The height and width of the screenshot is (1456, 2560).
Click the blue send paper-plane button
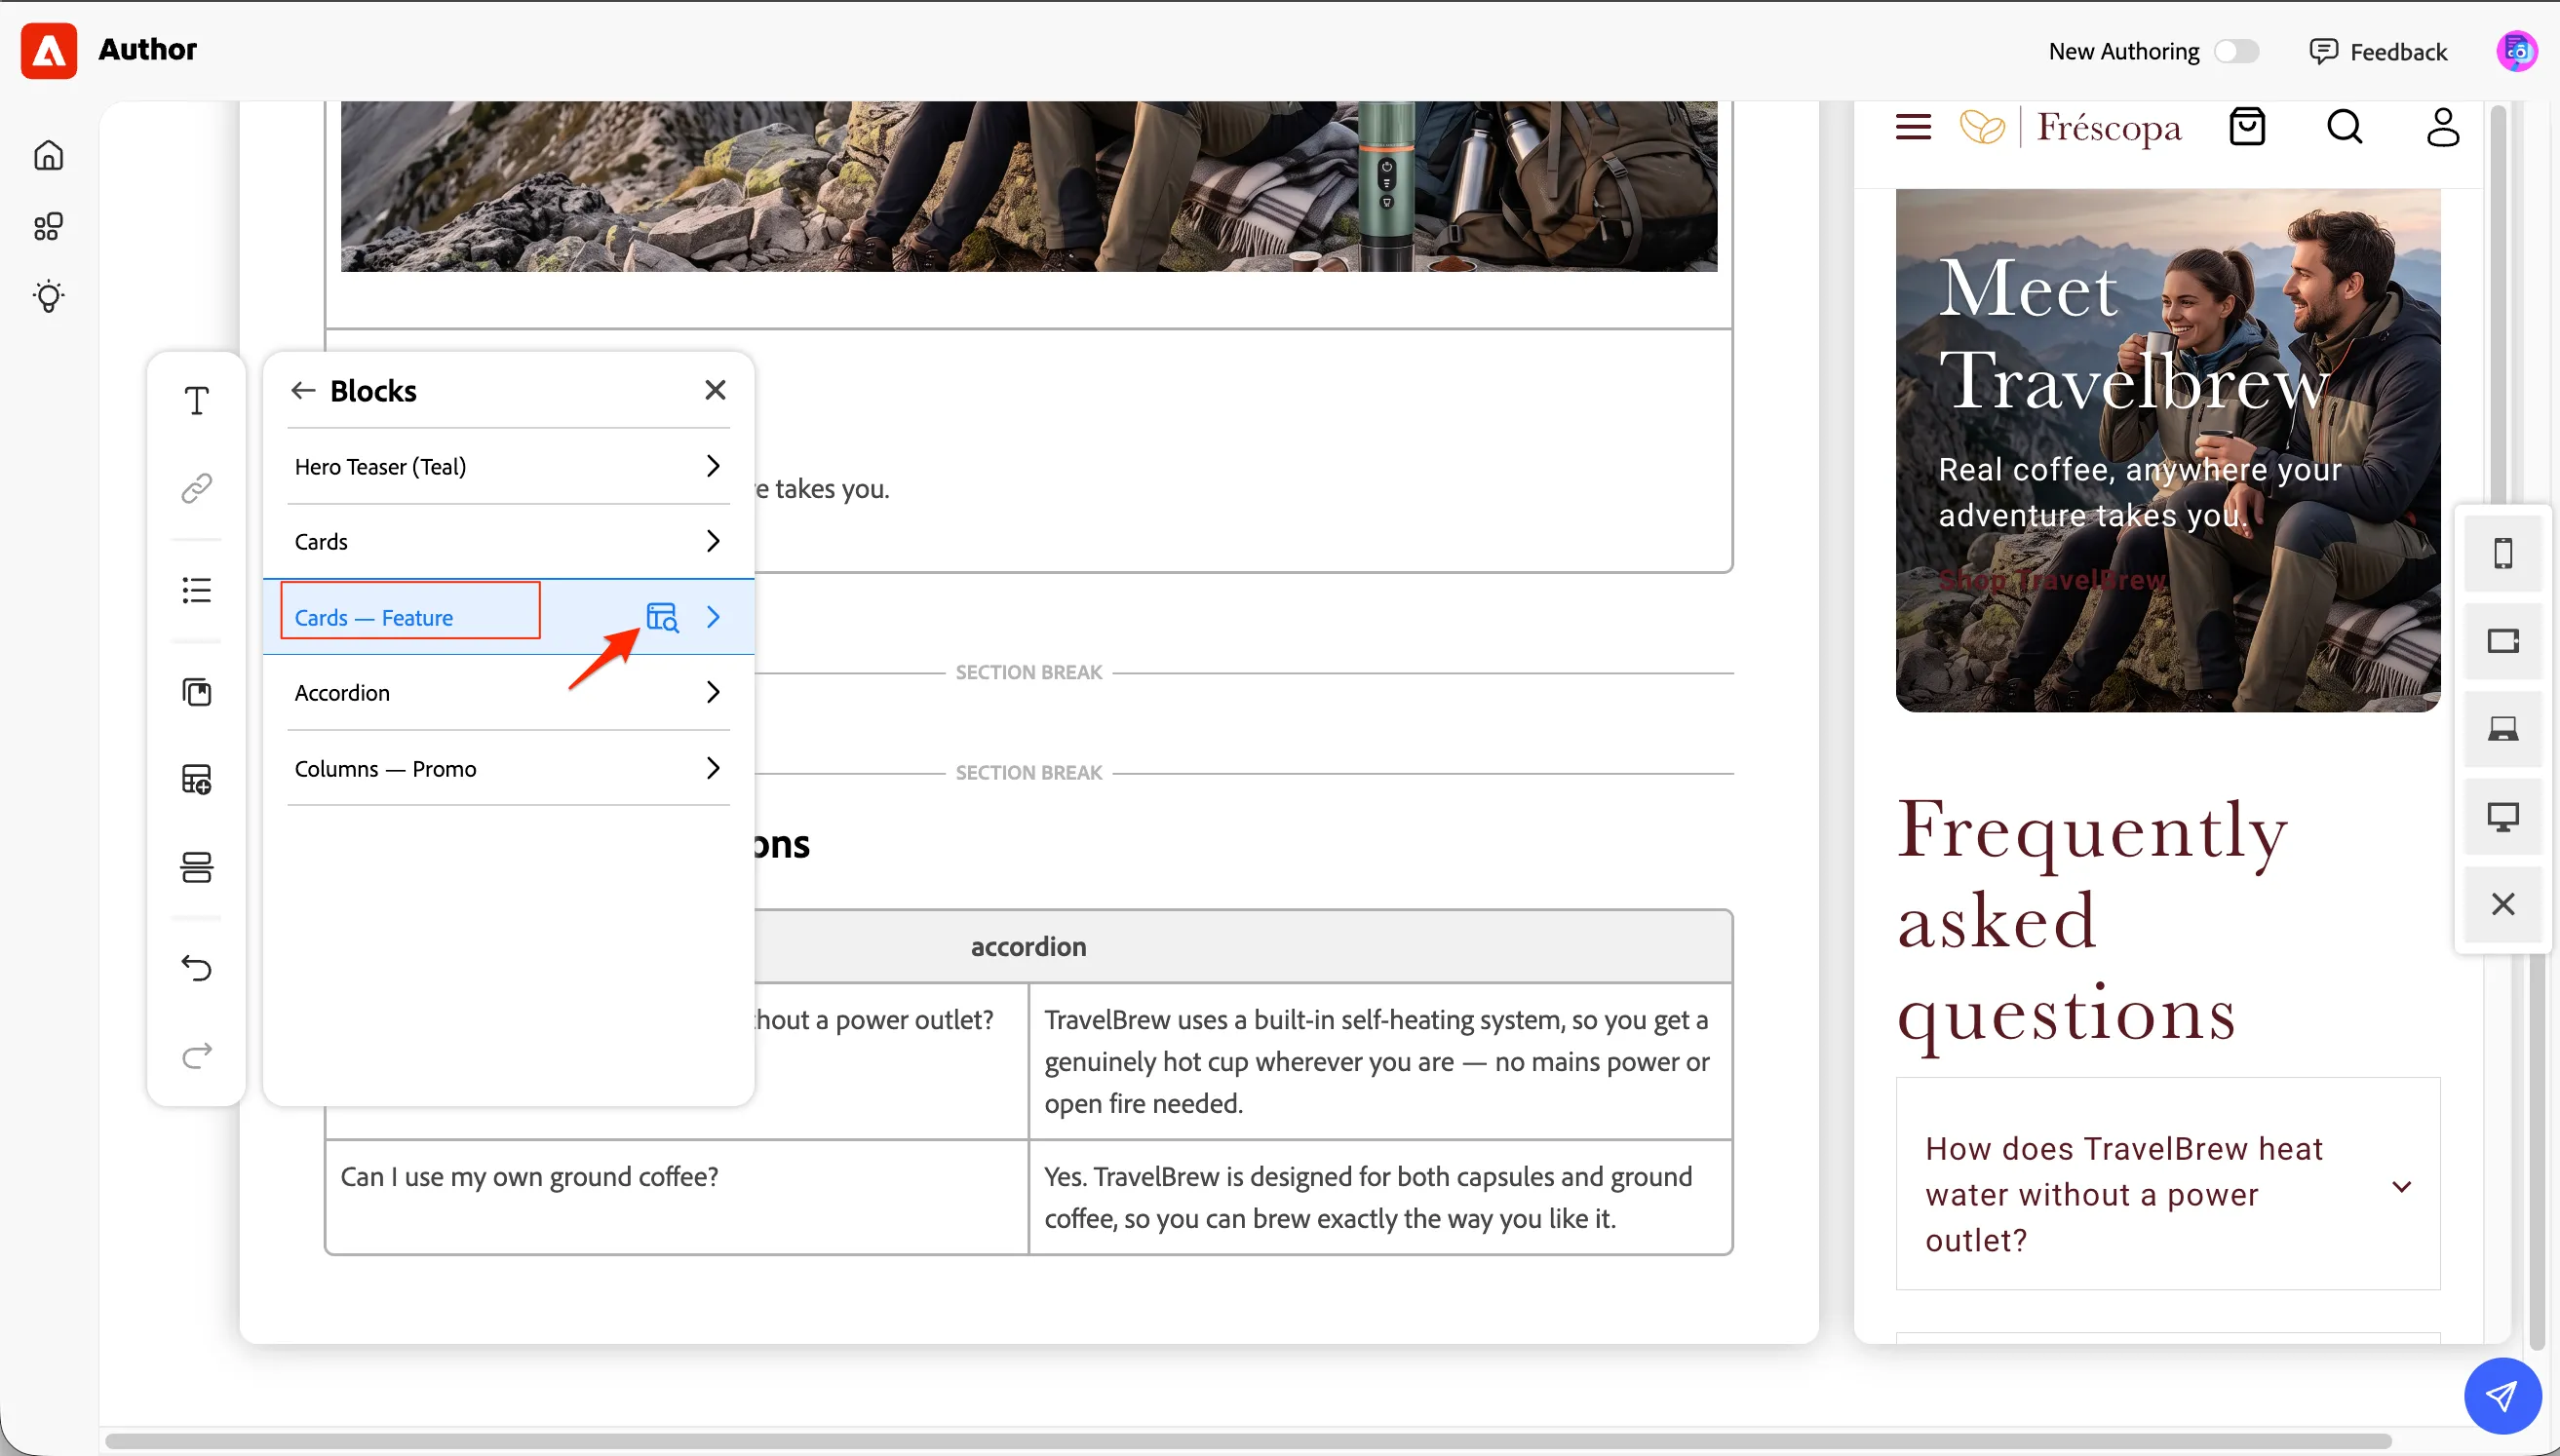2502,1396
